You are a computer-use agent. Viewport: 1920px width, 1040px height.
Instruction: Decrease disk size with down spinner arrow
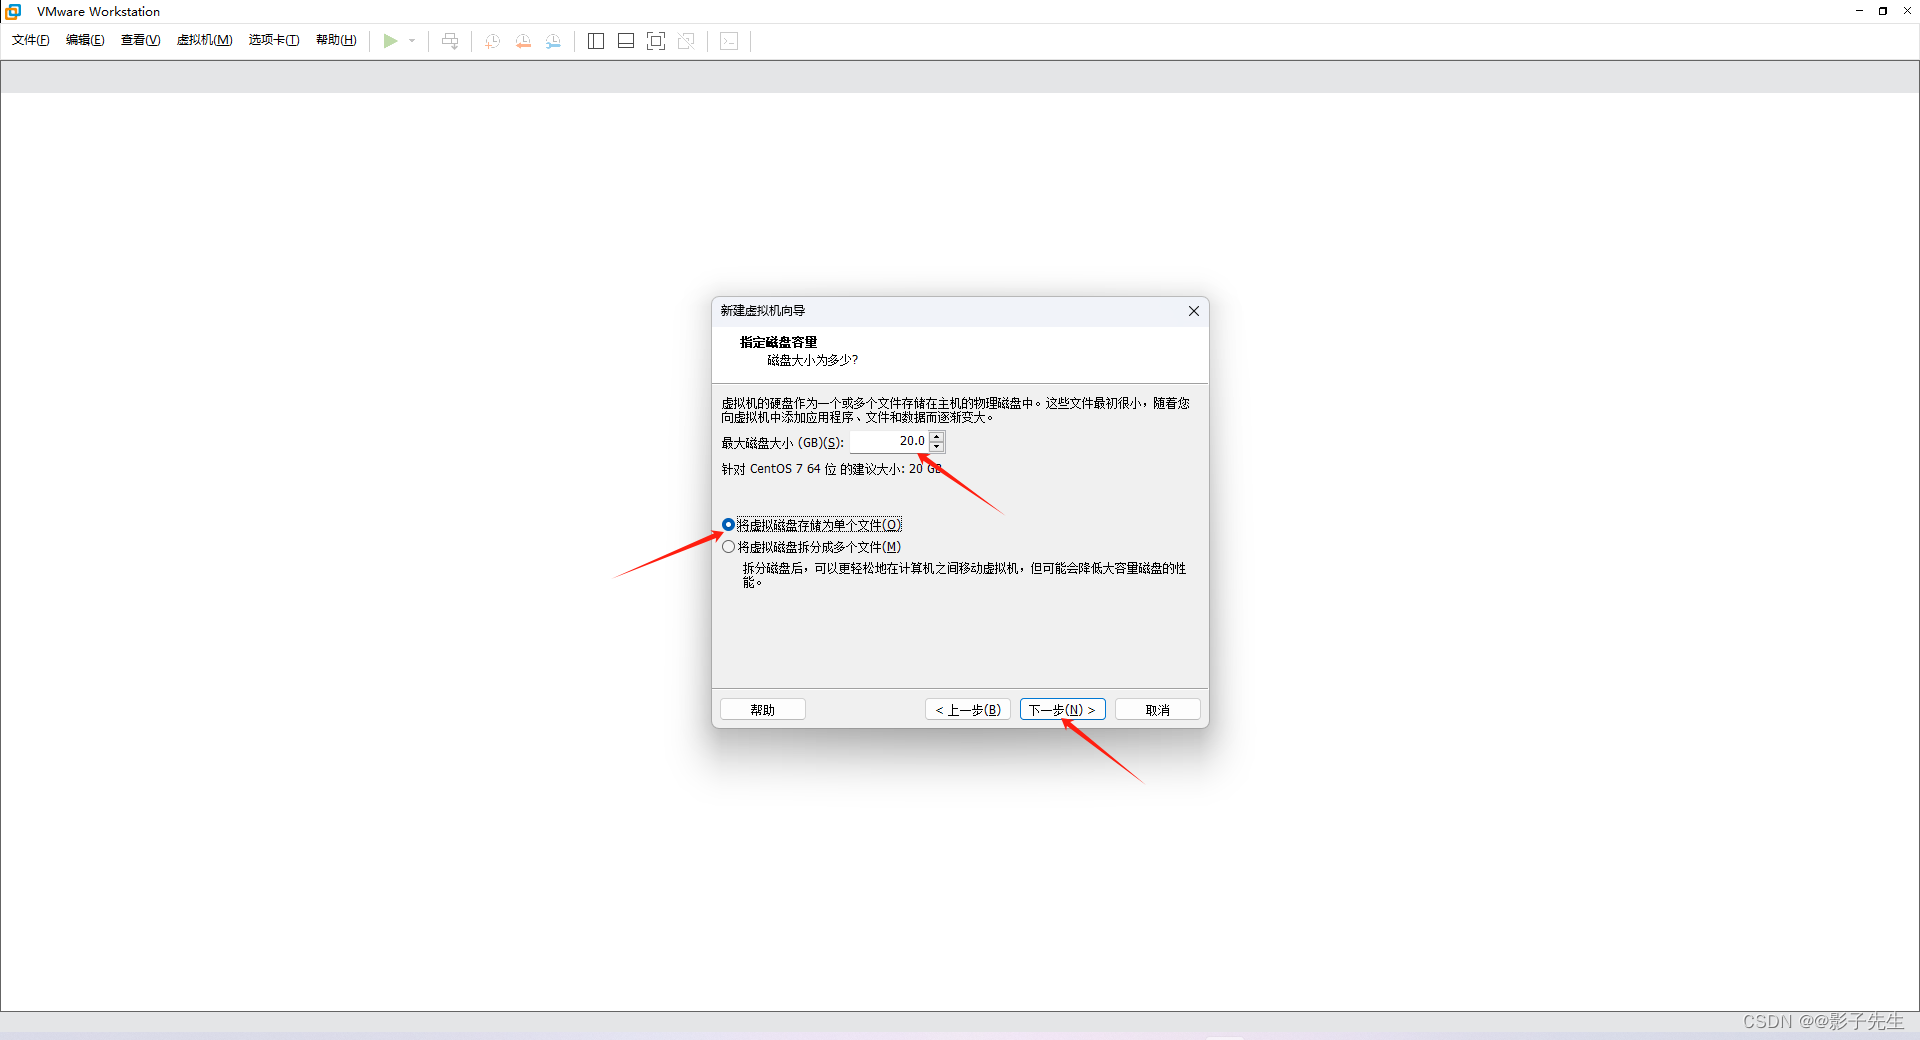[937, 447]
